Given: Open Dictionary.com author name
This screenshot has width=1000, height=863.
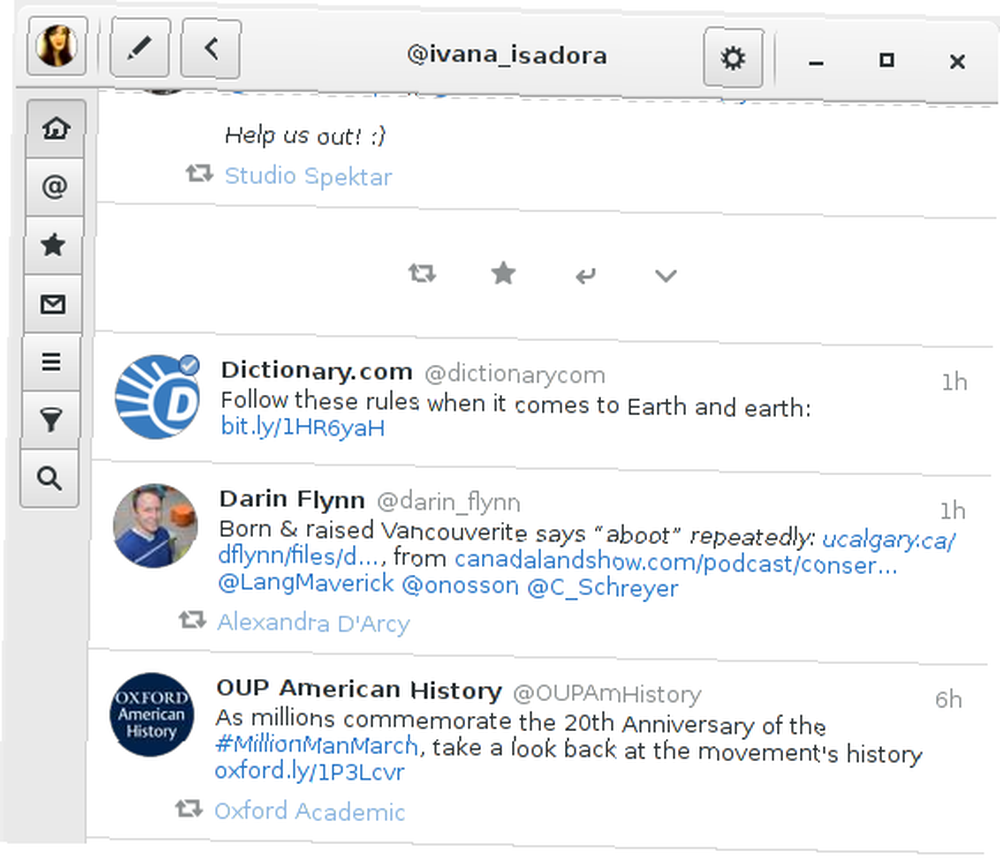Looking at the screenshot, I should click(316, 371).
